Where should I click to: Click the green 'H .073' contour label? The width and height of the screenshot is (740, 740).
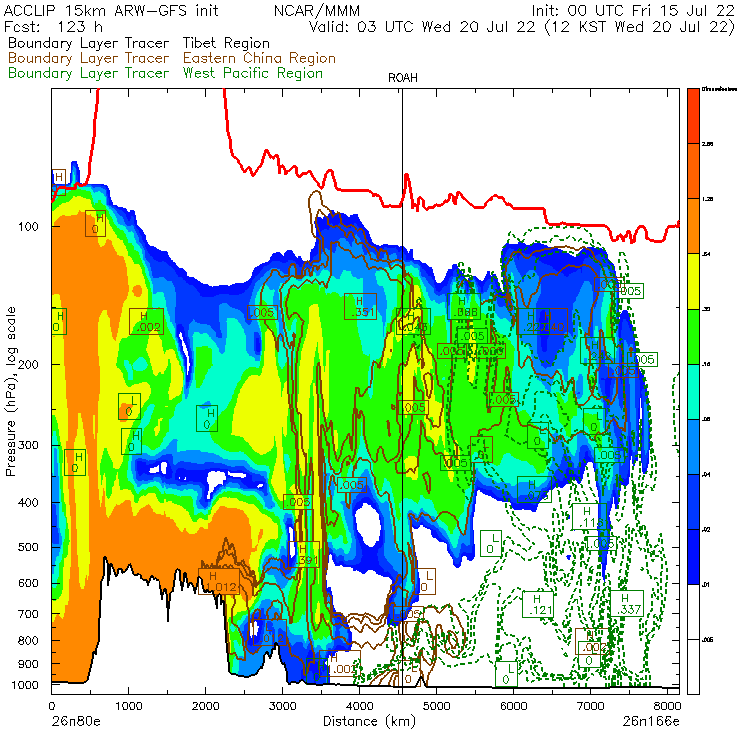[x=534, y=489]
